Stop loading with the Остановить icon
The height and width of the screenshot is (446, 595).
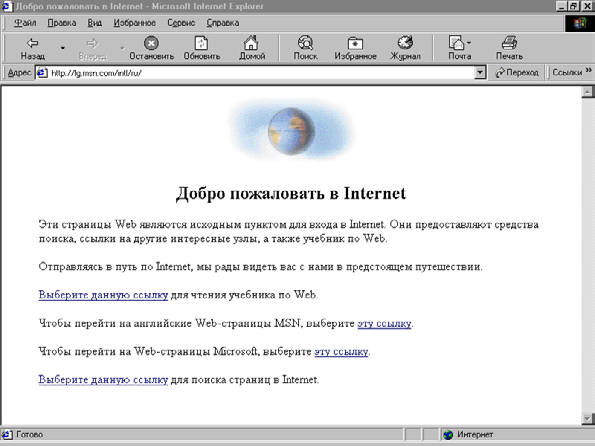[x=151, y=43]
